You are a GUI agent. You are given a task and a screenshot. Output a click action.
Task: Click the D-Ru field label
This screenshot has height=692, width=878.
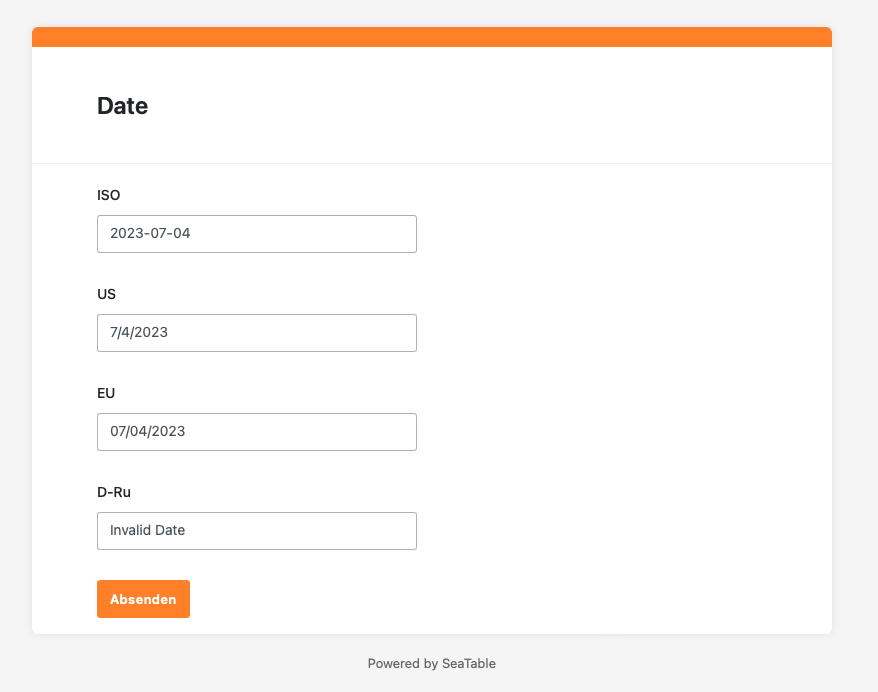click(114, 492)
